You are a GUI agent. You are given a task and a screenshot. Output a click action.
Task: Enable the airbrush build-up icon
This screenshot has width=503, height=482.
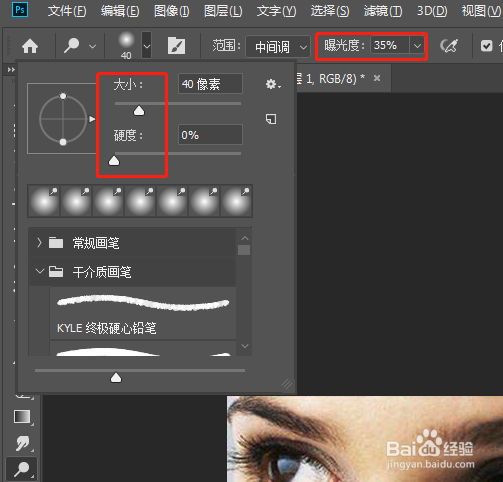coord(449,46)
